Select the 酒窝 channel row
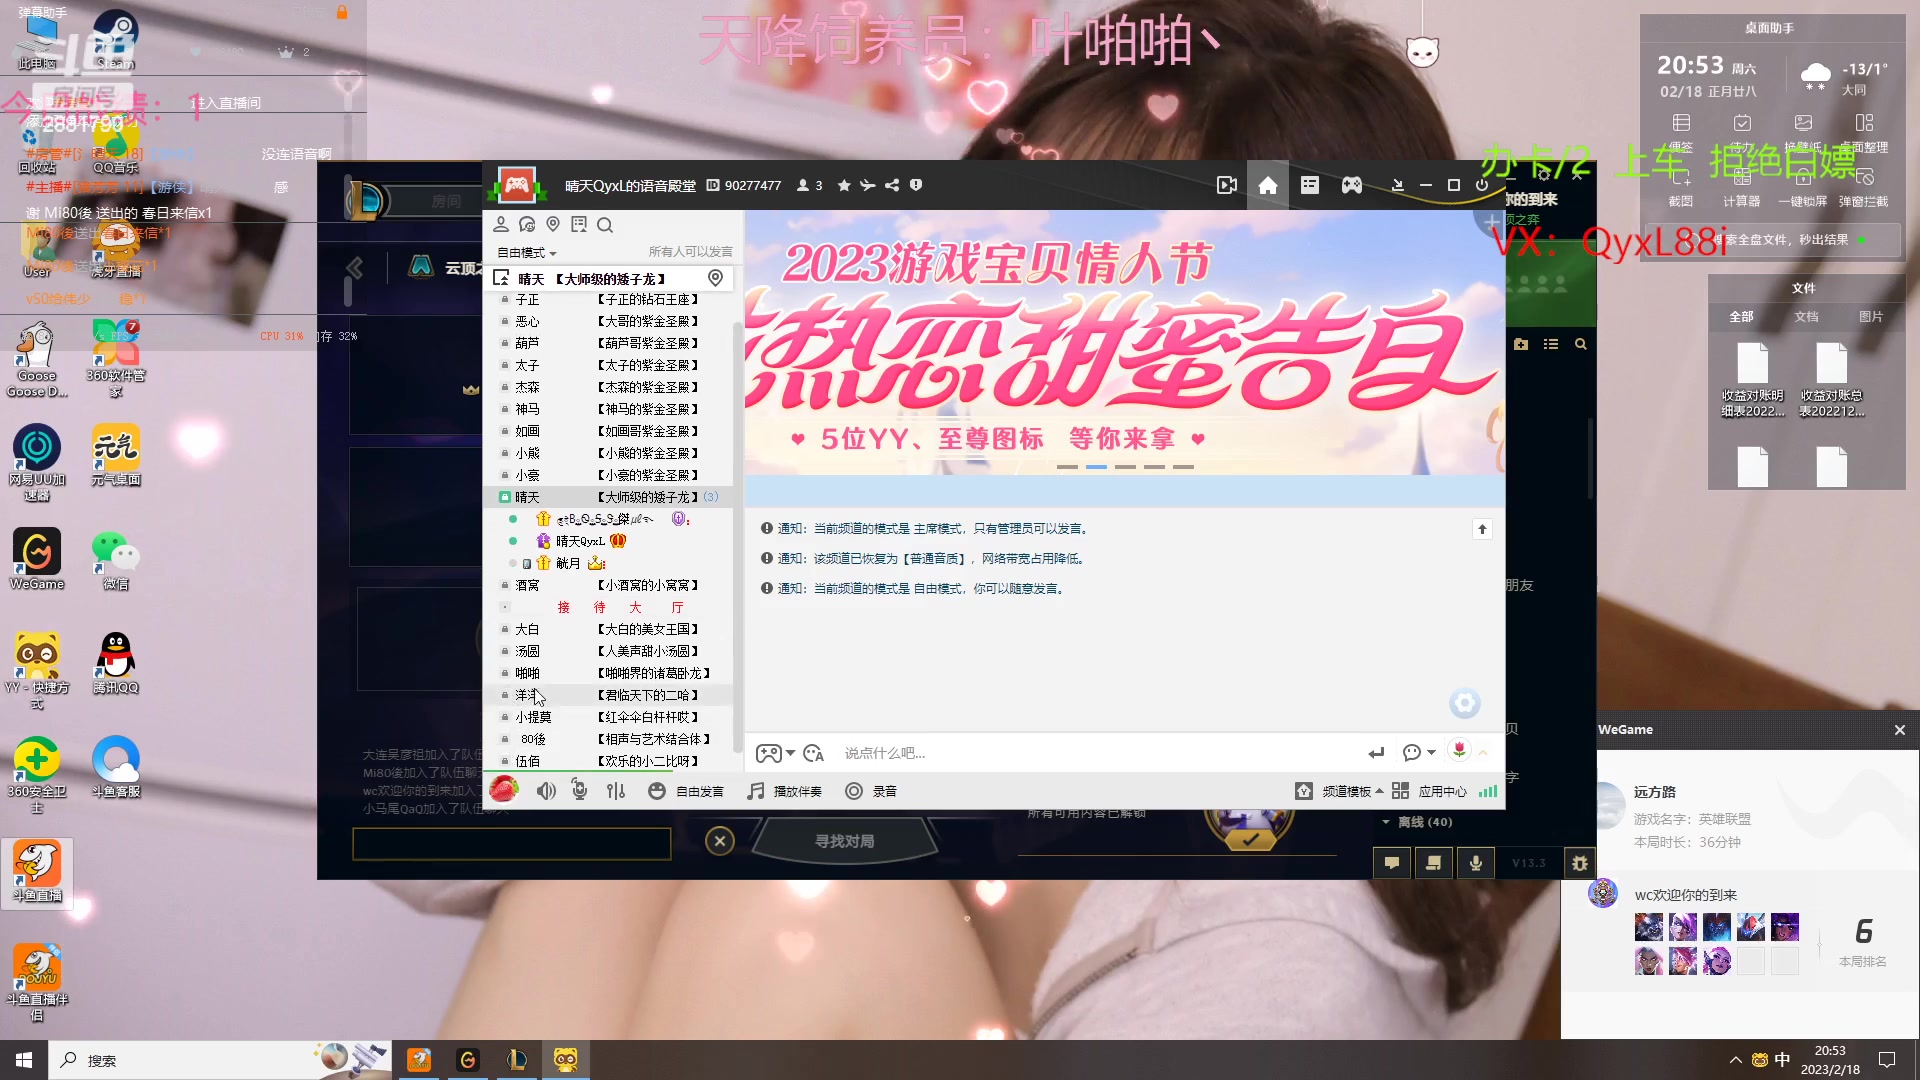The width and height of the screenshot is (1920, 1080). click(608, 585)
